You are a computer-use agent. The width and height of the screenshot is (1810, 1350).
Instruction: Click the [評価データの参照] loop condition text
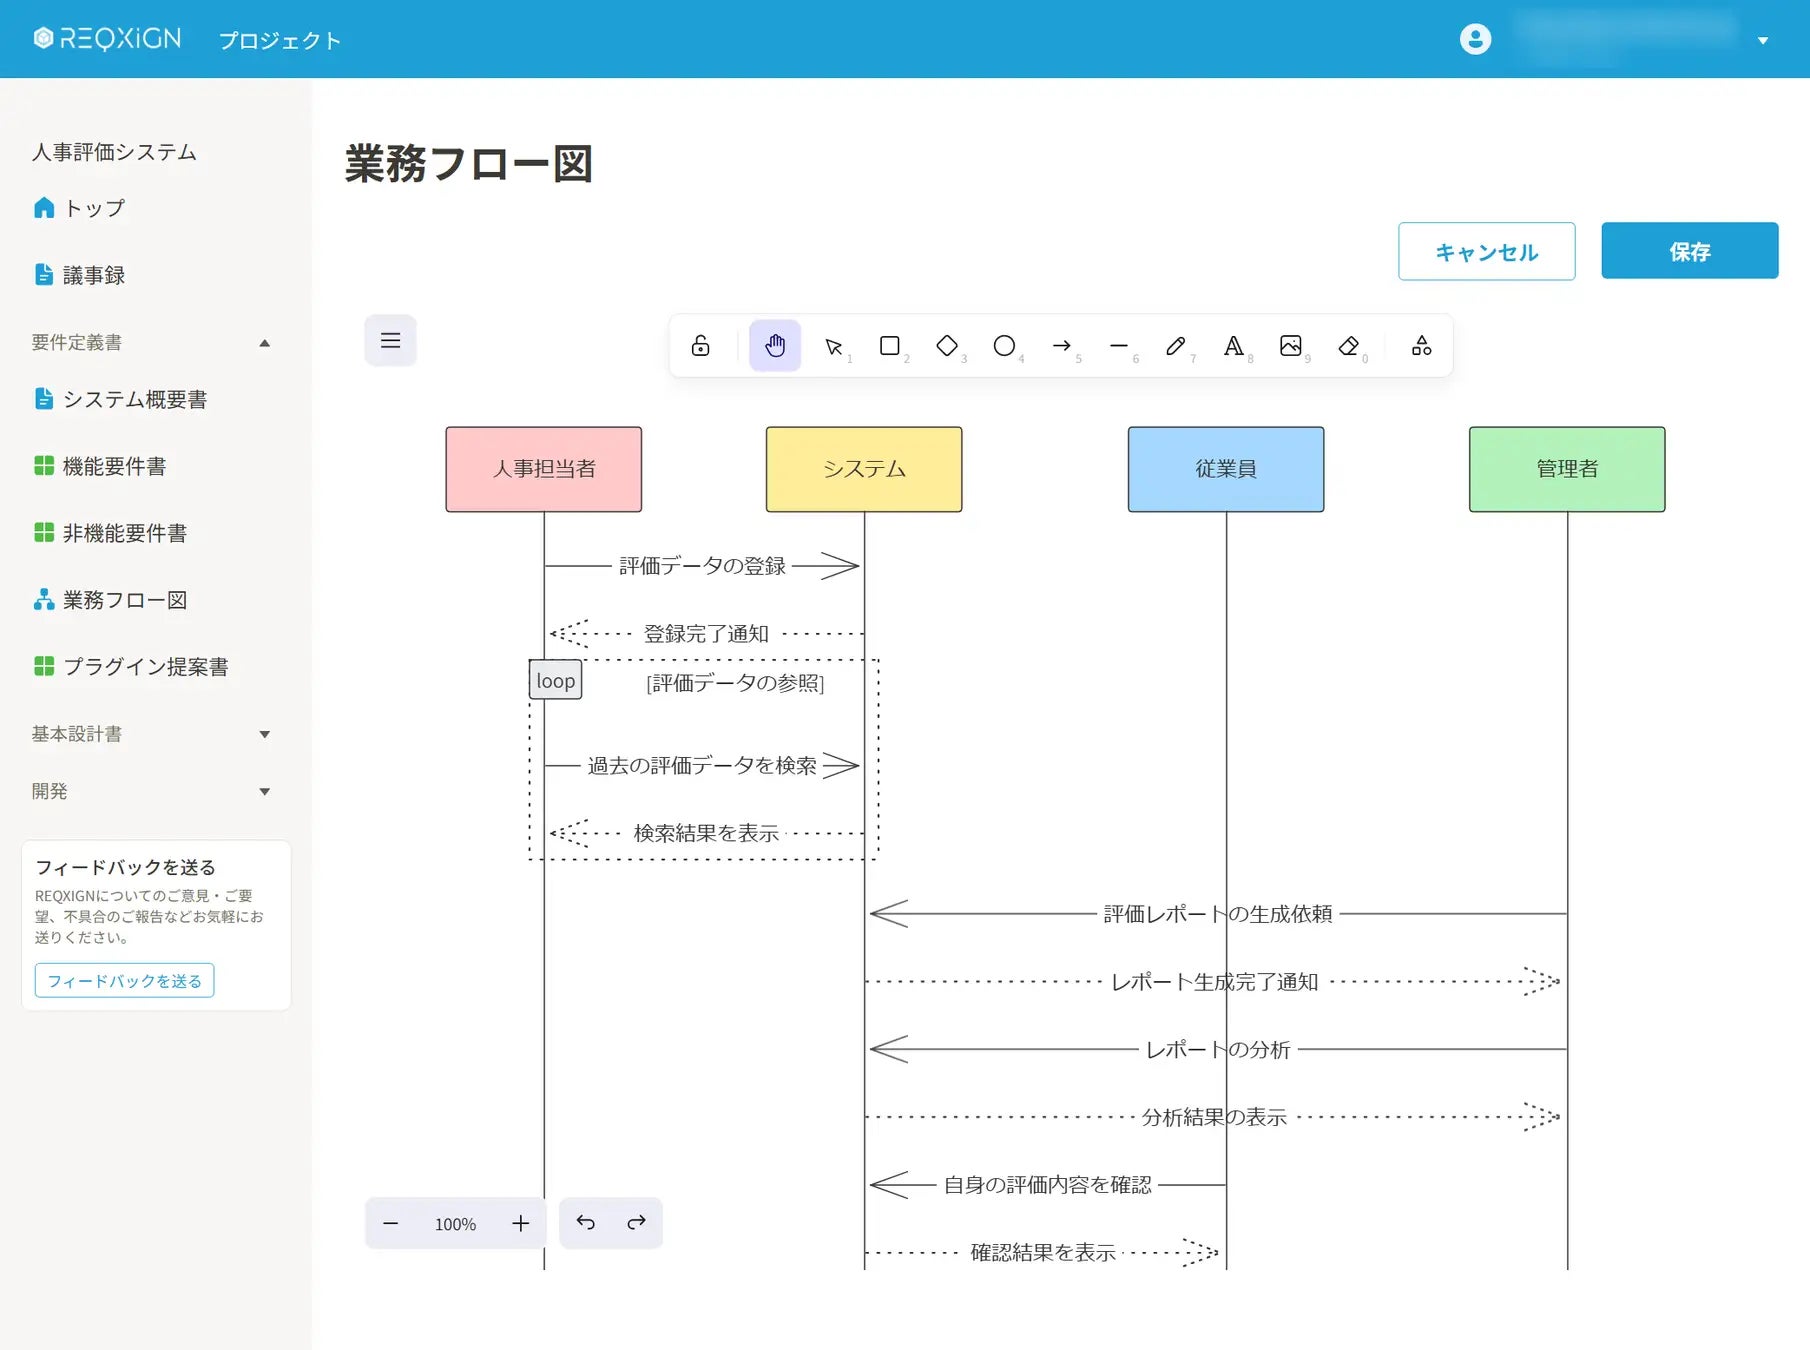[735, 683]
